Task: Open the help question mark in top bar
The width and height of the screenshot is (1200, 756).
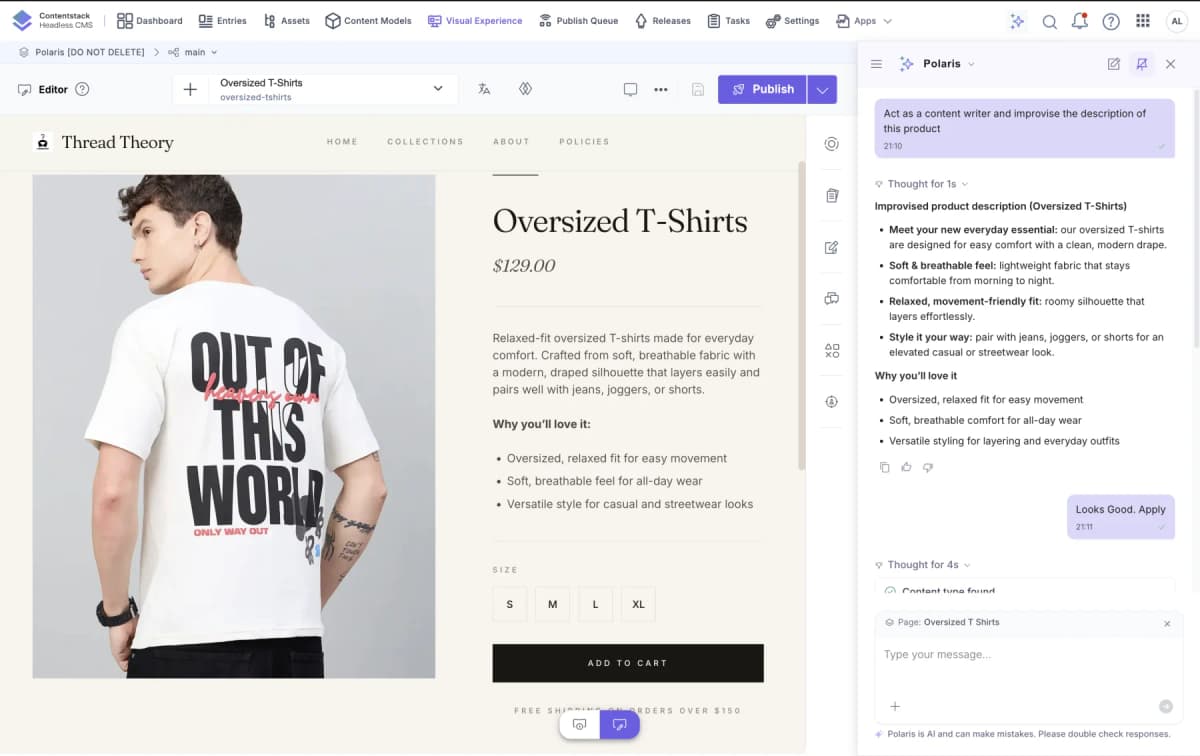Action: [1111, 21]
